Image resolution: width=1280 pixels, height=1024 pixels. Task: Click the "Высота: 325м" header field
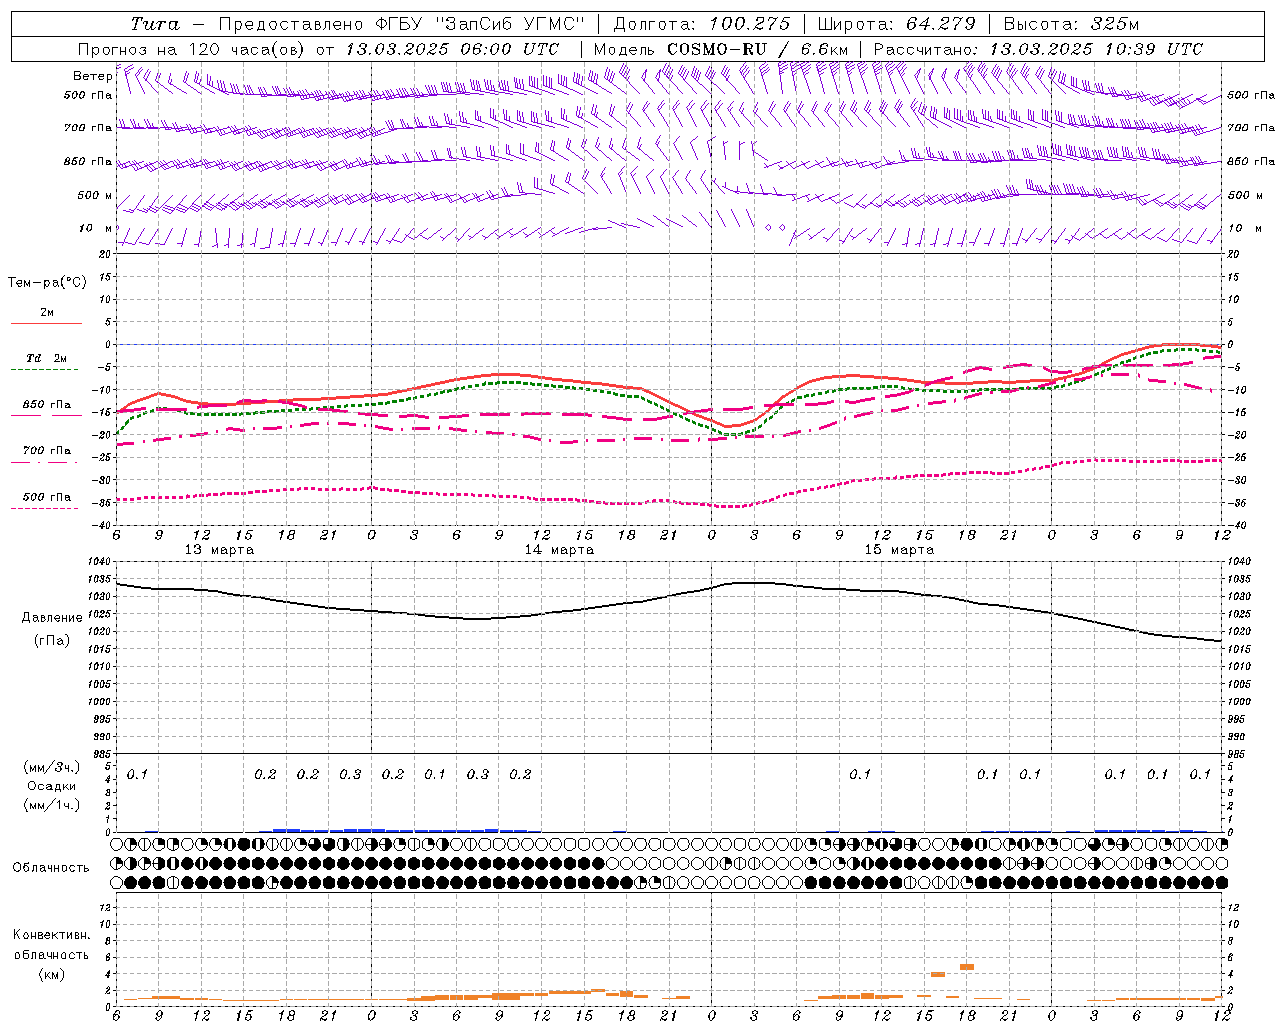point(1071,24)
